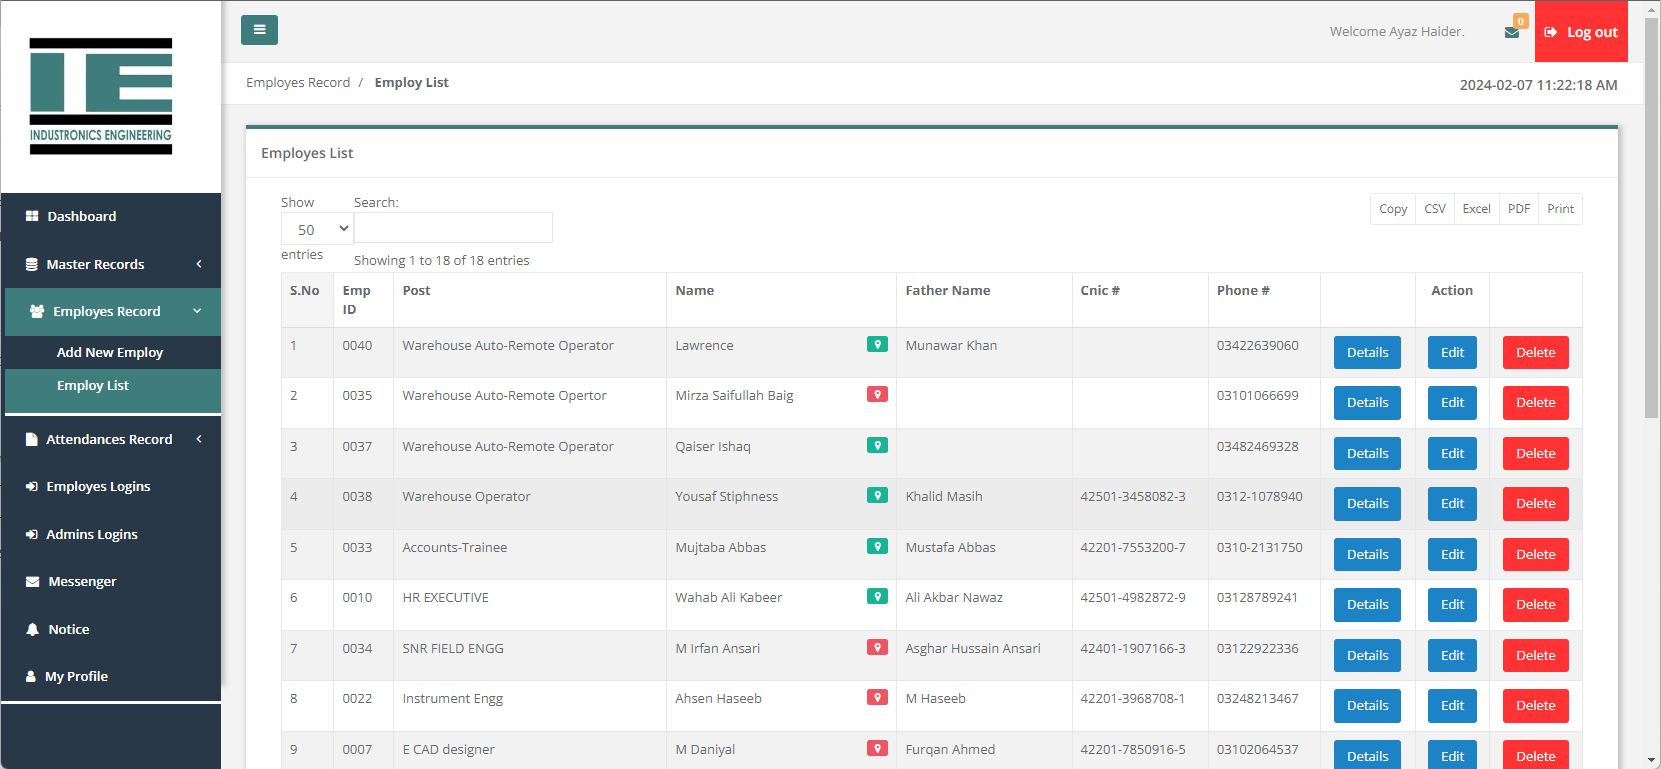Click the red location marker beside Mirza Saifullah Baig
The width and height of the screenshot is (1661, 769).
click(877, 395)
